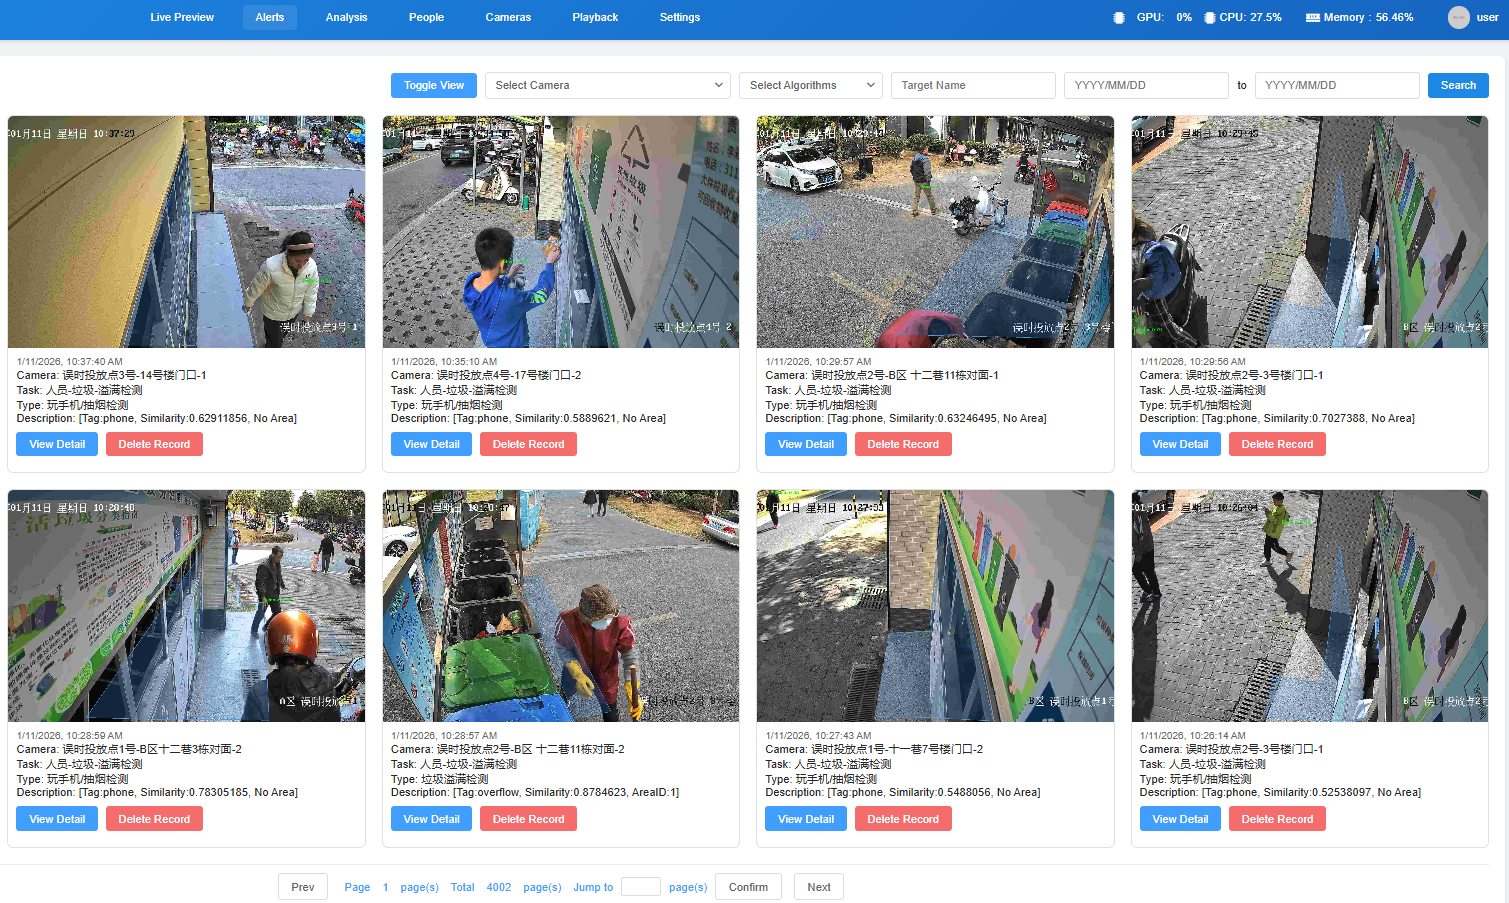Go to the Playback tab
The height and width of the screenshot is (903, 1509).
click(595, 17)
